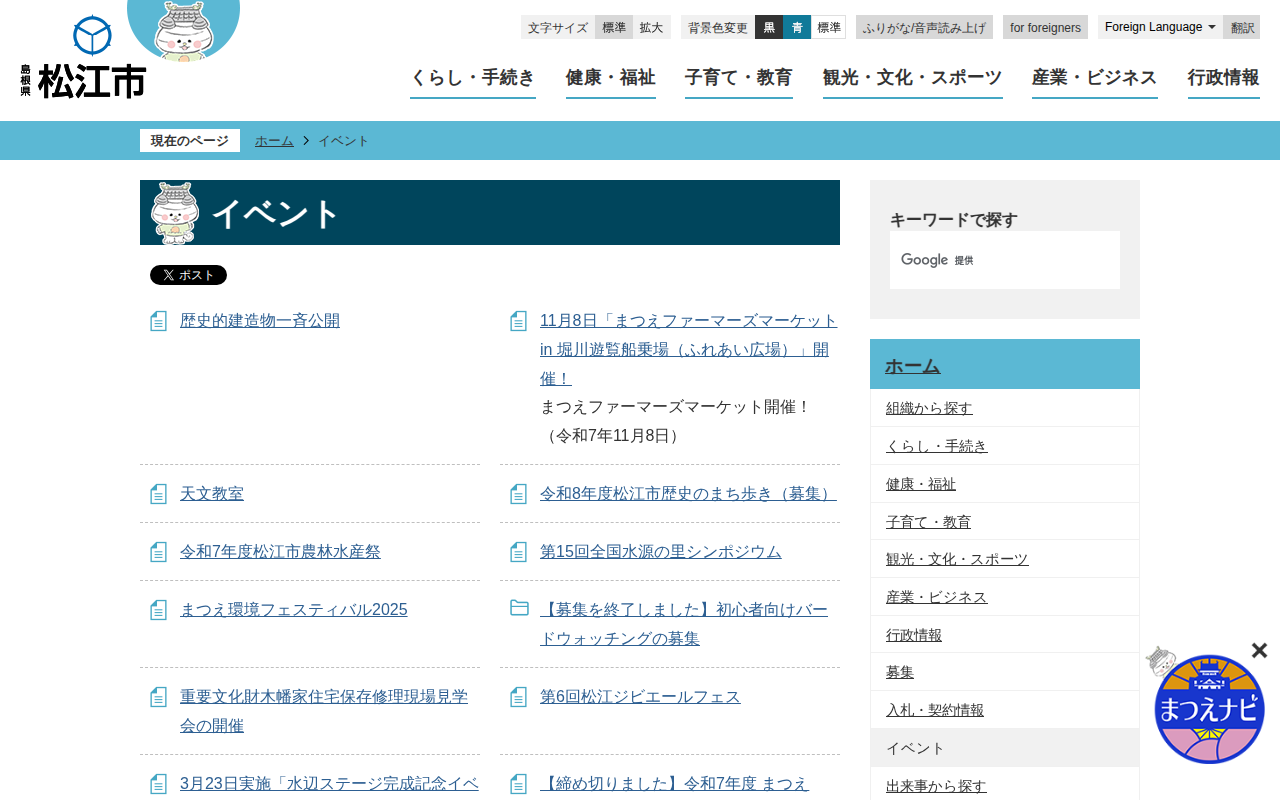
Task: Click document icon beside 【締め切りました】 link
Action: [x=518, y=784]
